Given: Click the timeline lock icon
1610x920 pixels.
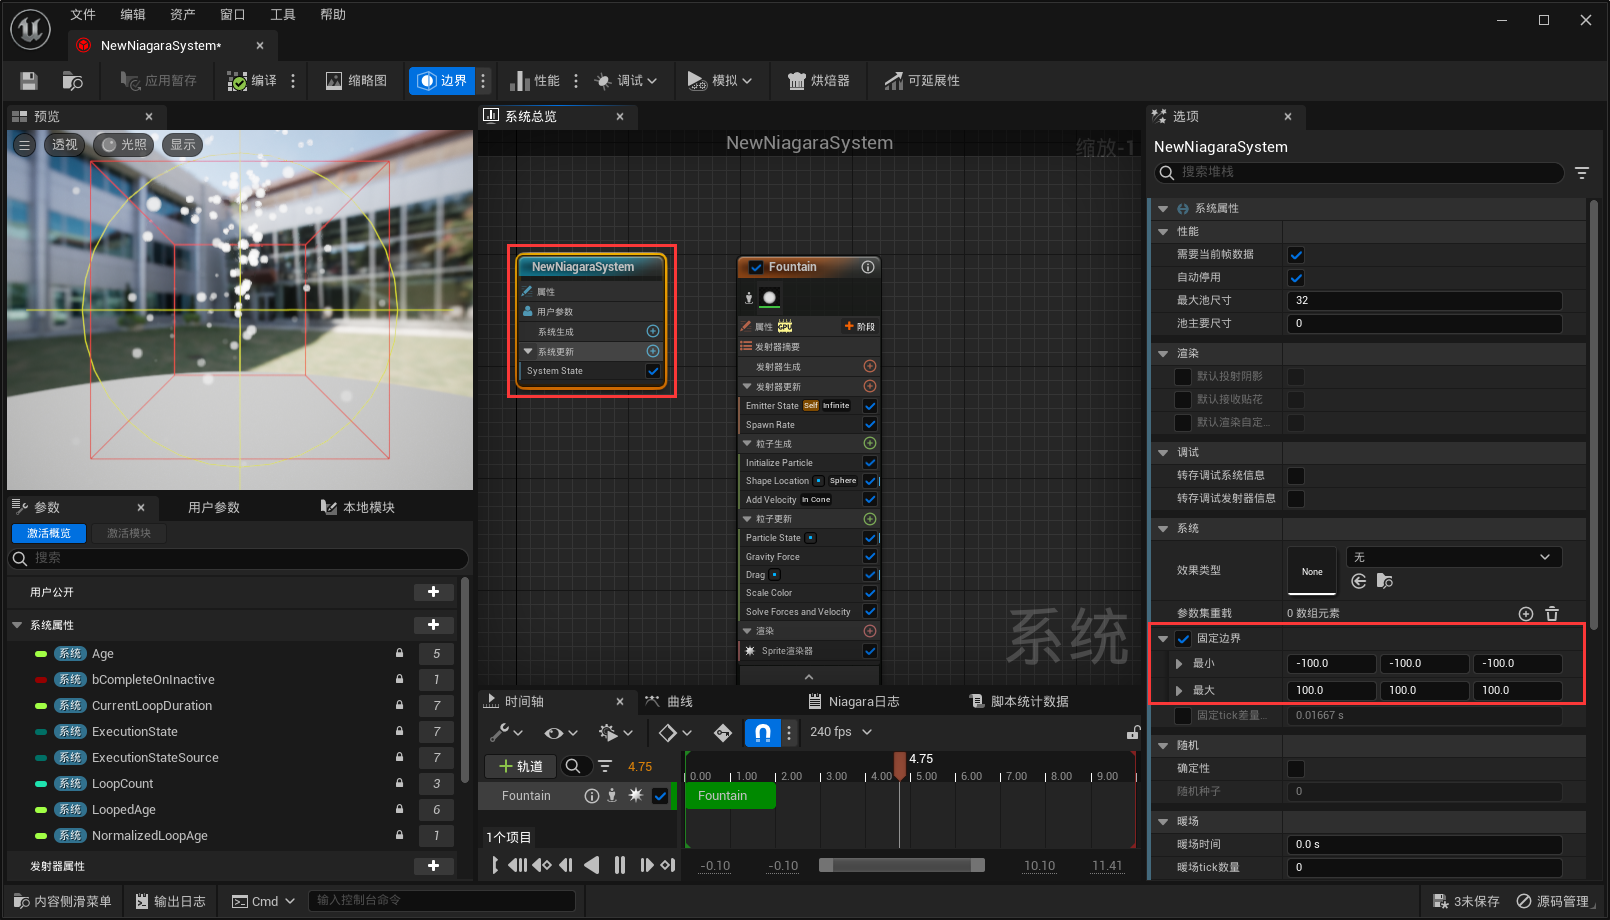Looking at the screenshot, I should tap(1133, 733).
